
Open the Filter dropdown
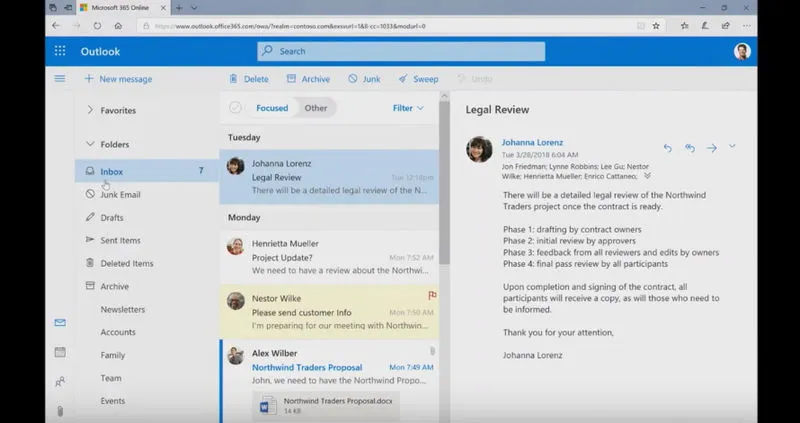(408, 108)
